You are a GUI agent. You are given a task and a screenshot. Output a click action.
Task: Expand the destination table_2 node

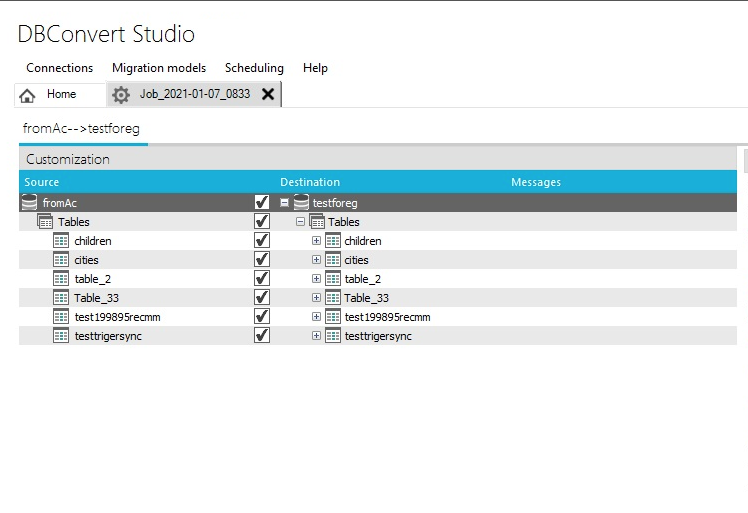(316, 279)
